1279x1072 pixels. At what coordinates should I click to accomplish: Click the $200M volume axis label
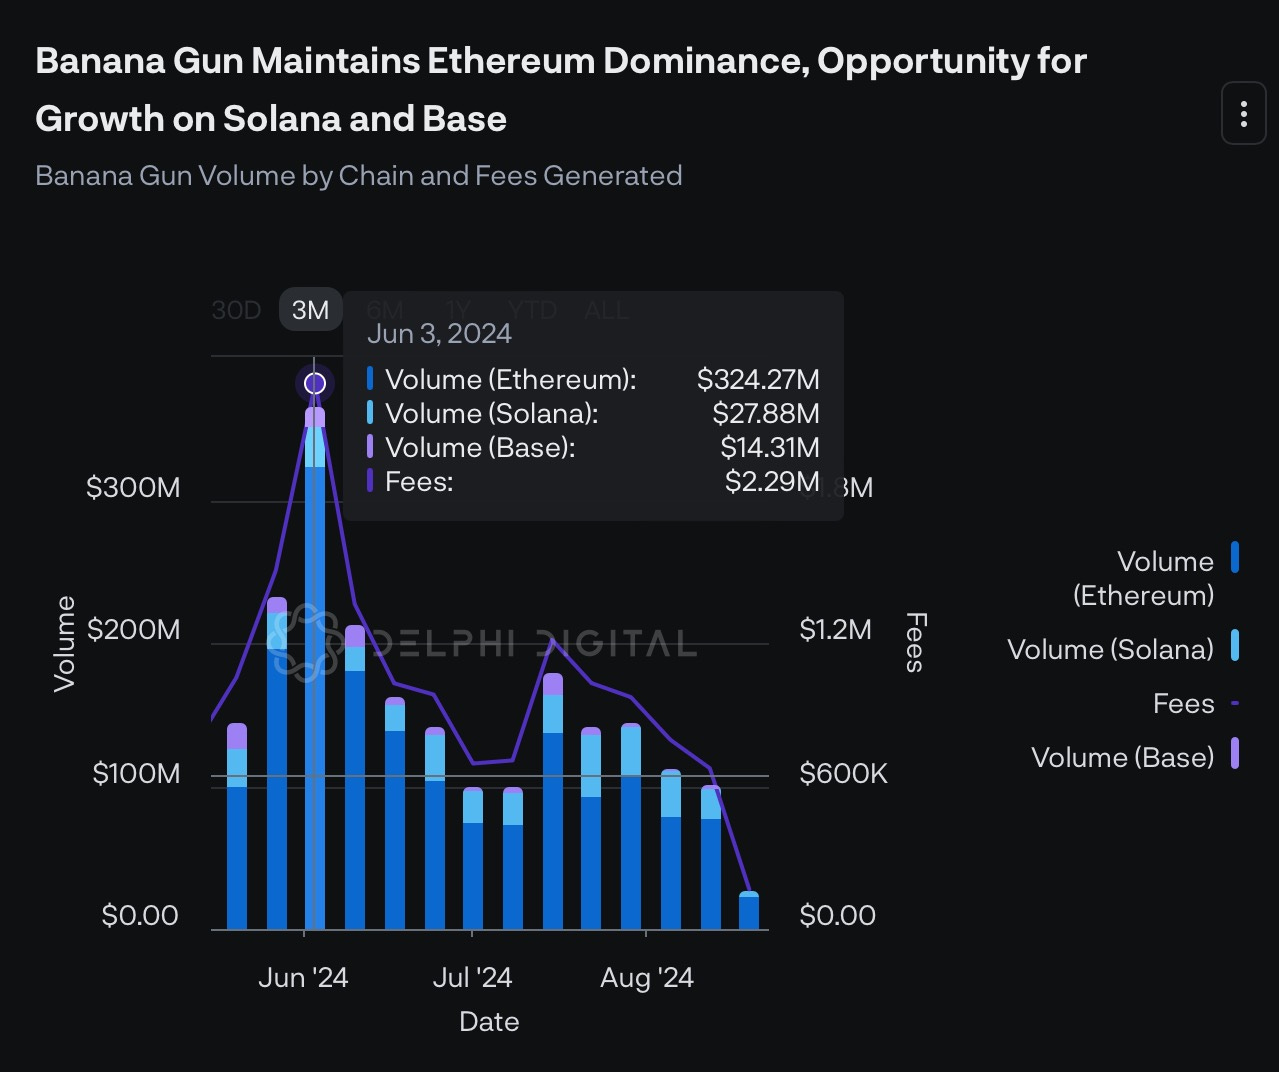coord(133,630)
